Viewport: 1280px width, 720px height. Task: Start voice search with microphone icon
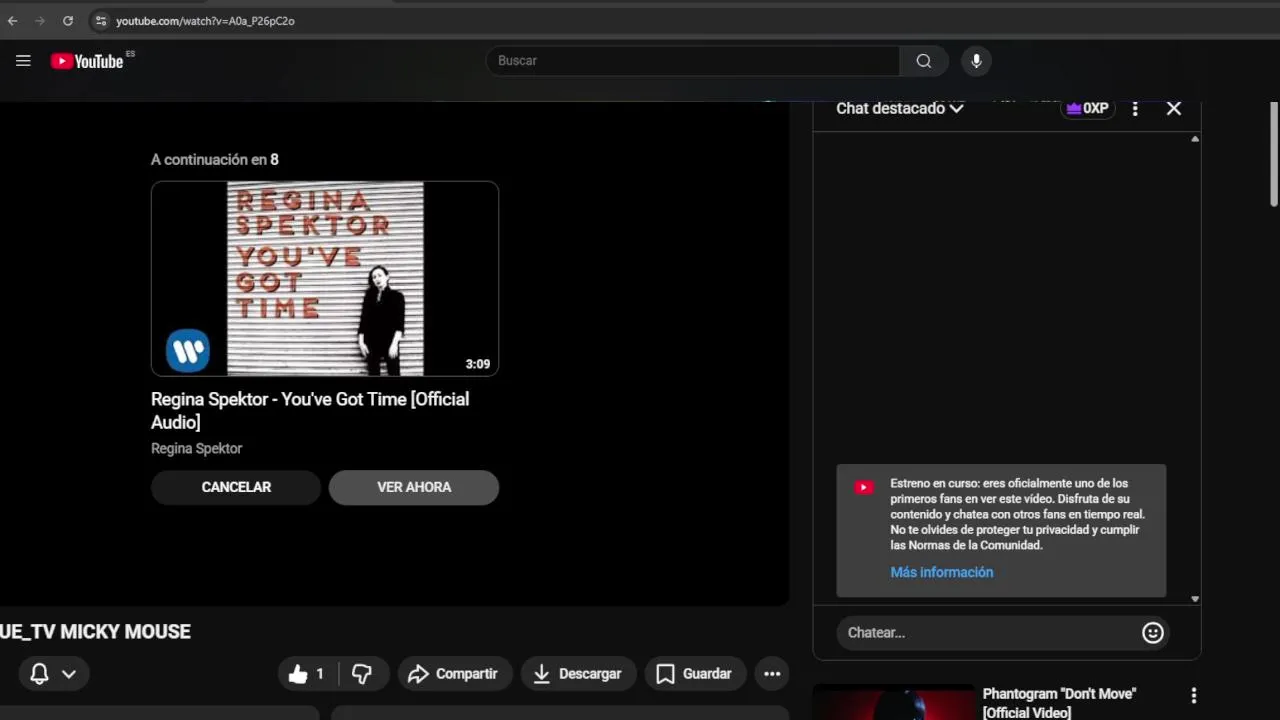click(976, 61)
